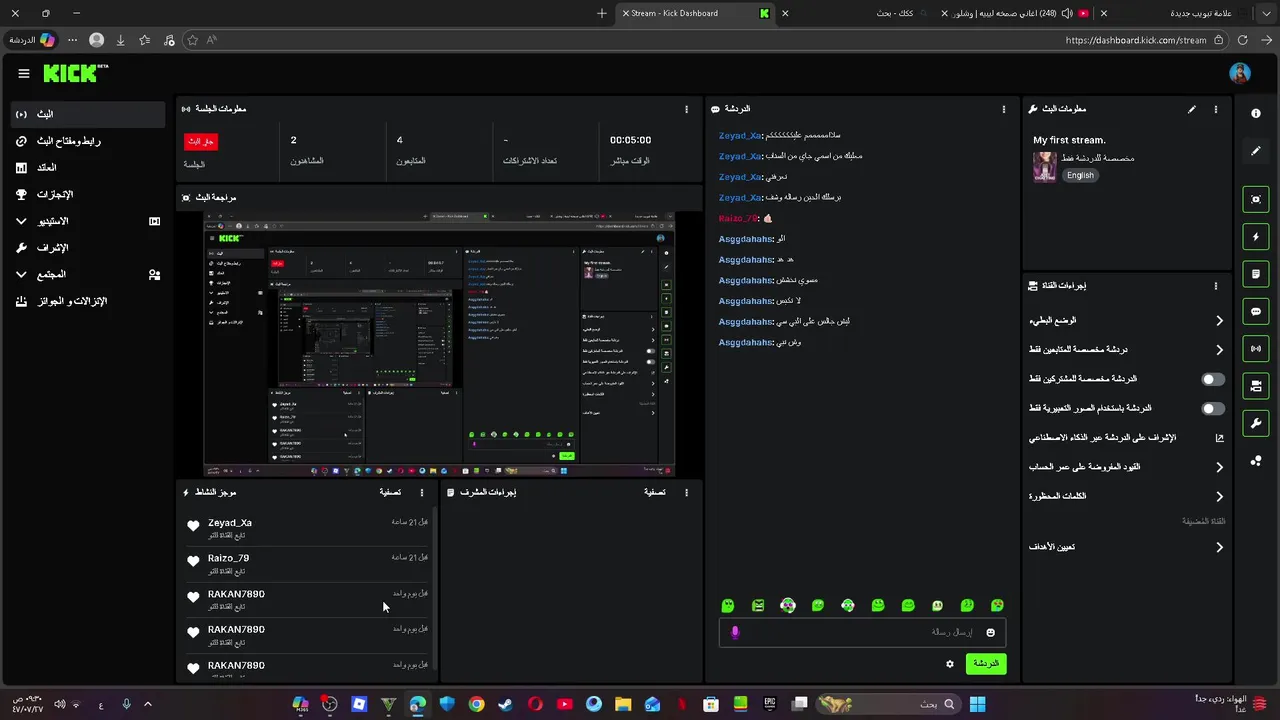Image resolution: width=1280 pixels, height=720 pixels.
Task: Open activity feed panel three-dot menu
Action: pos(422,492)
